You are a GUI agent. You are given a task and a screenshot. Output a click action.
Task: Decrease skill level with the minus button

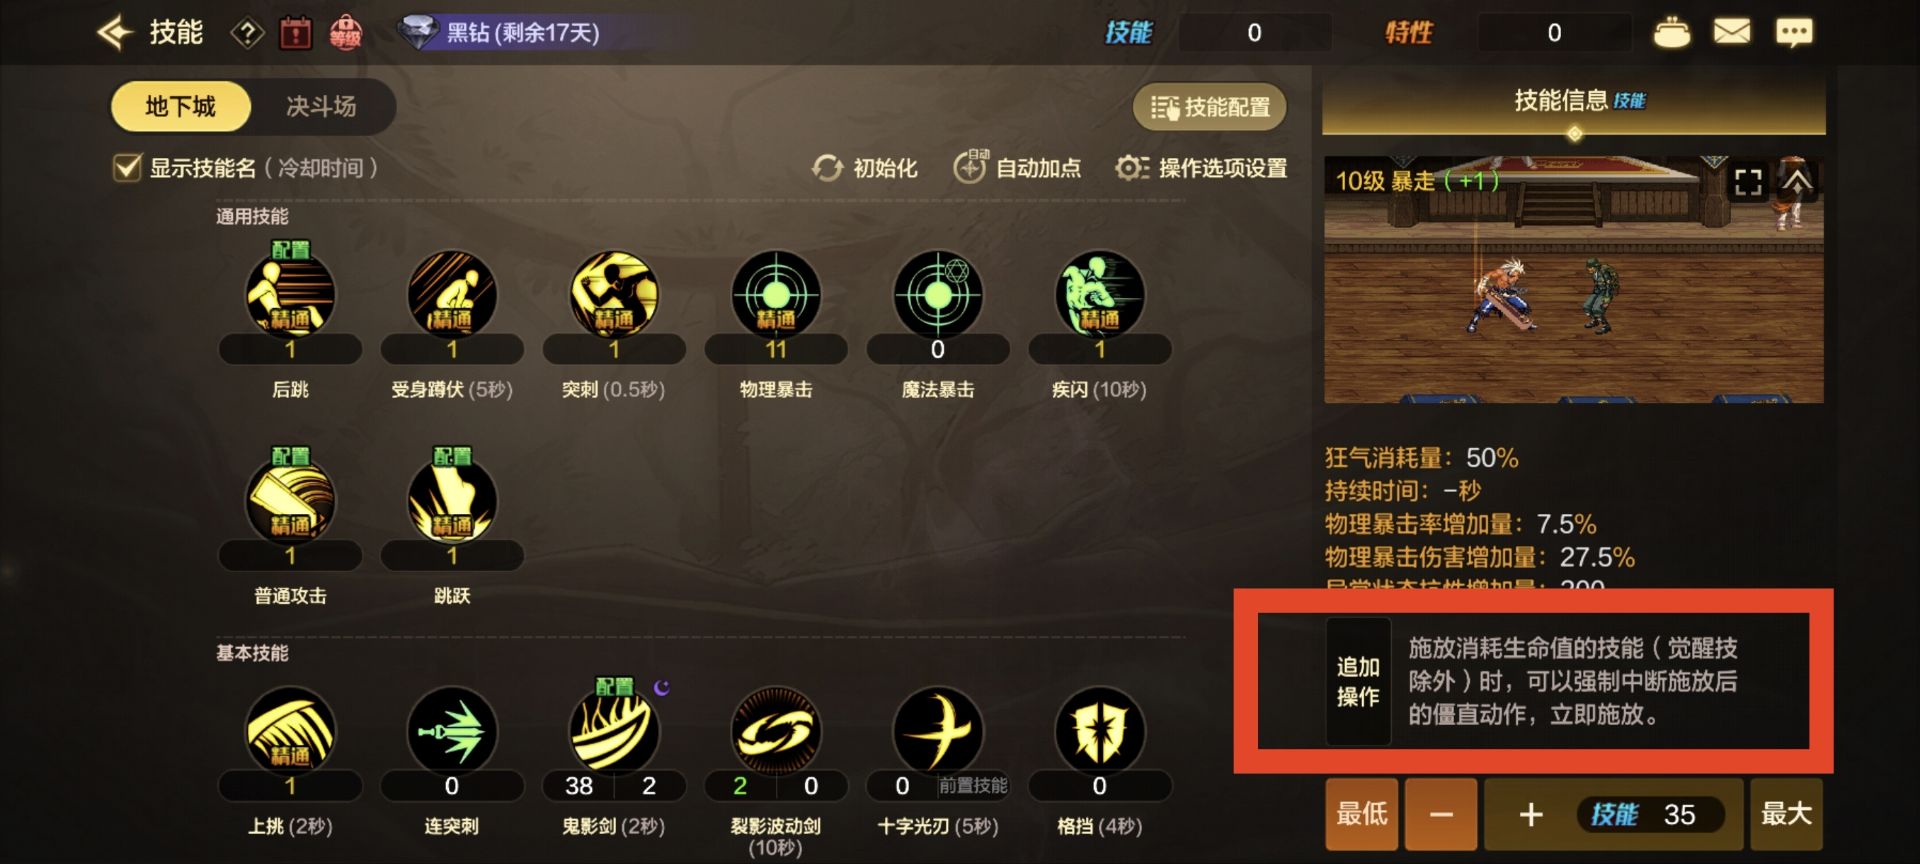pos(1441,814)
